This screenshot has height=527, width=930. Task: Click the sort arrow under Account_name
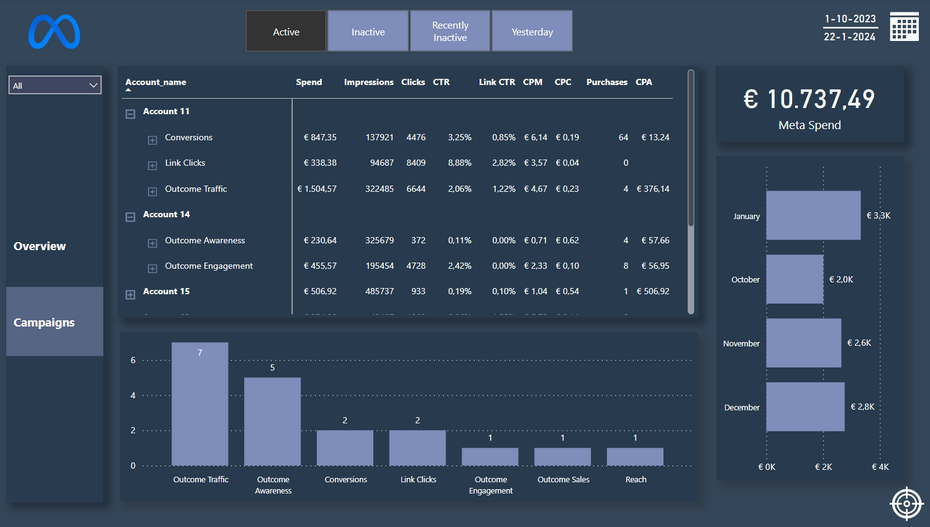click(x=129, y=91)
